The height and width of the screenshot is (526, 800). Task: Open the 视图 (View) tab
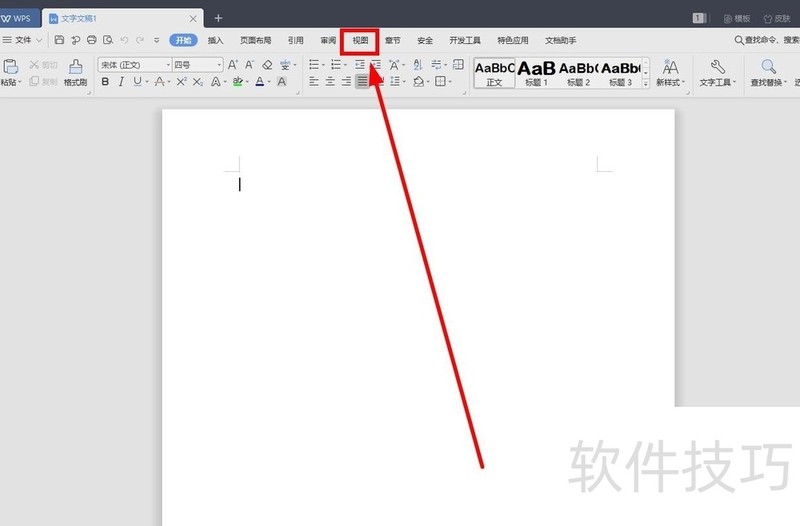(360, 40)
